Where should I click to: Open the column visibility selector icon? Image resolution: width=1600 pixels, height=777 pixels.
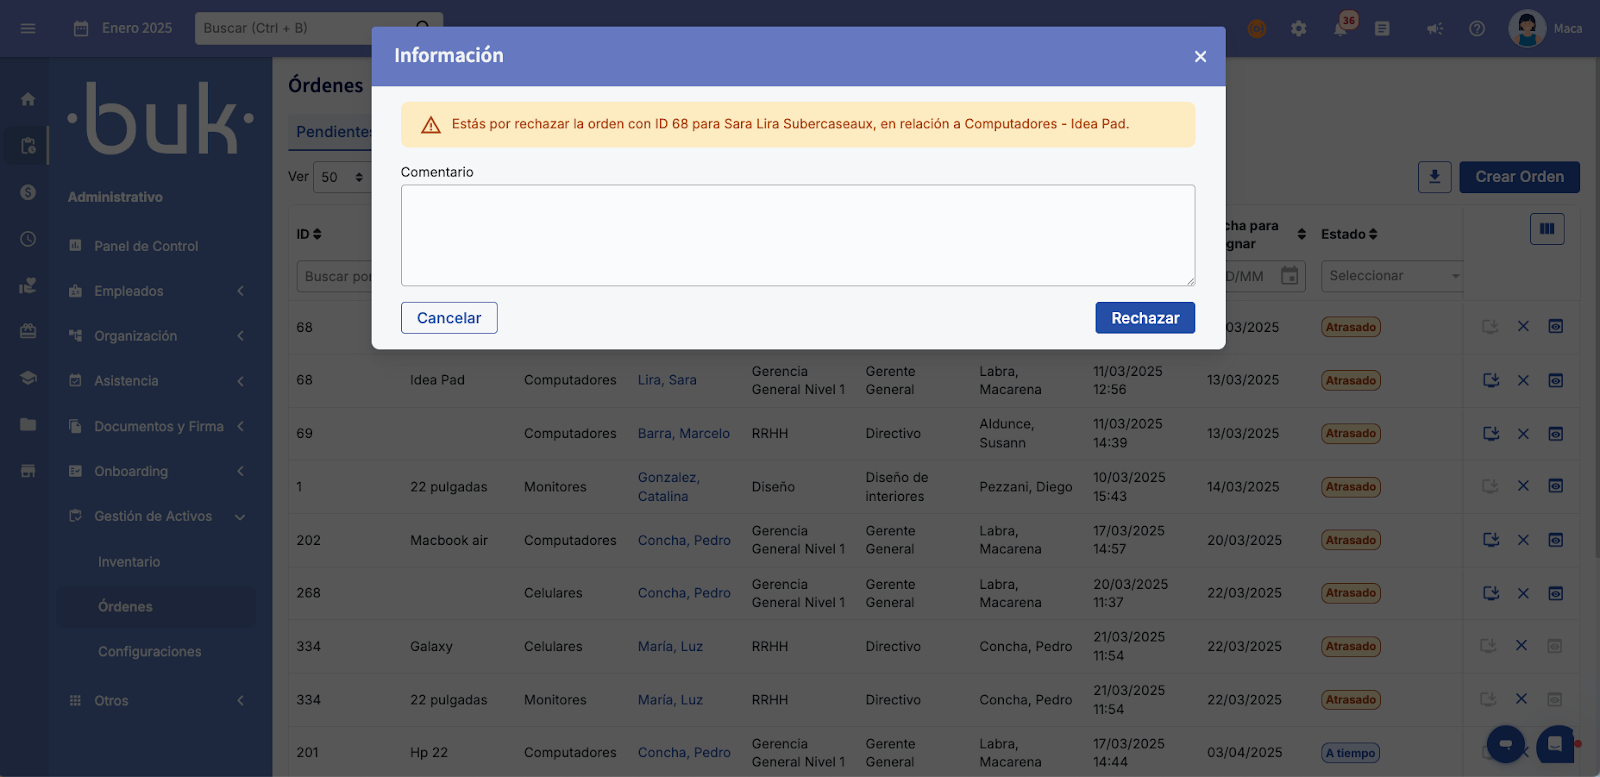click(x=1546, y=229)
